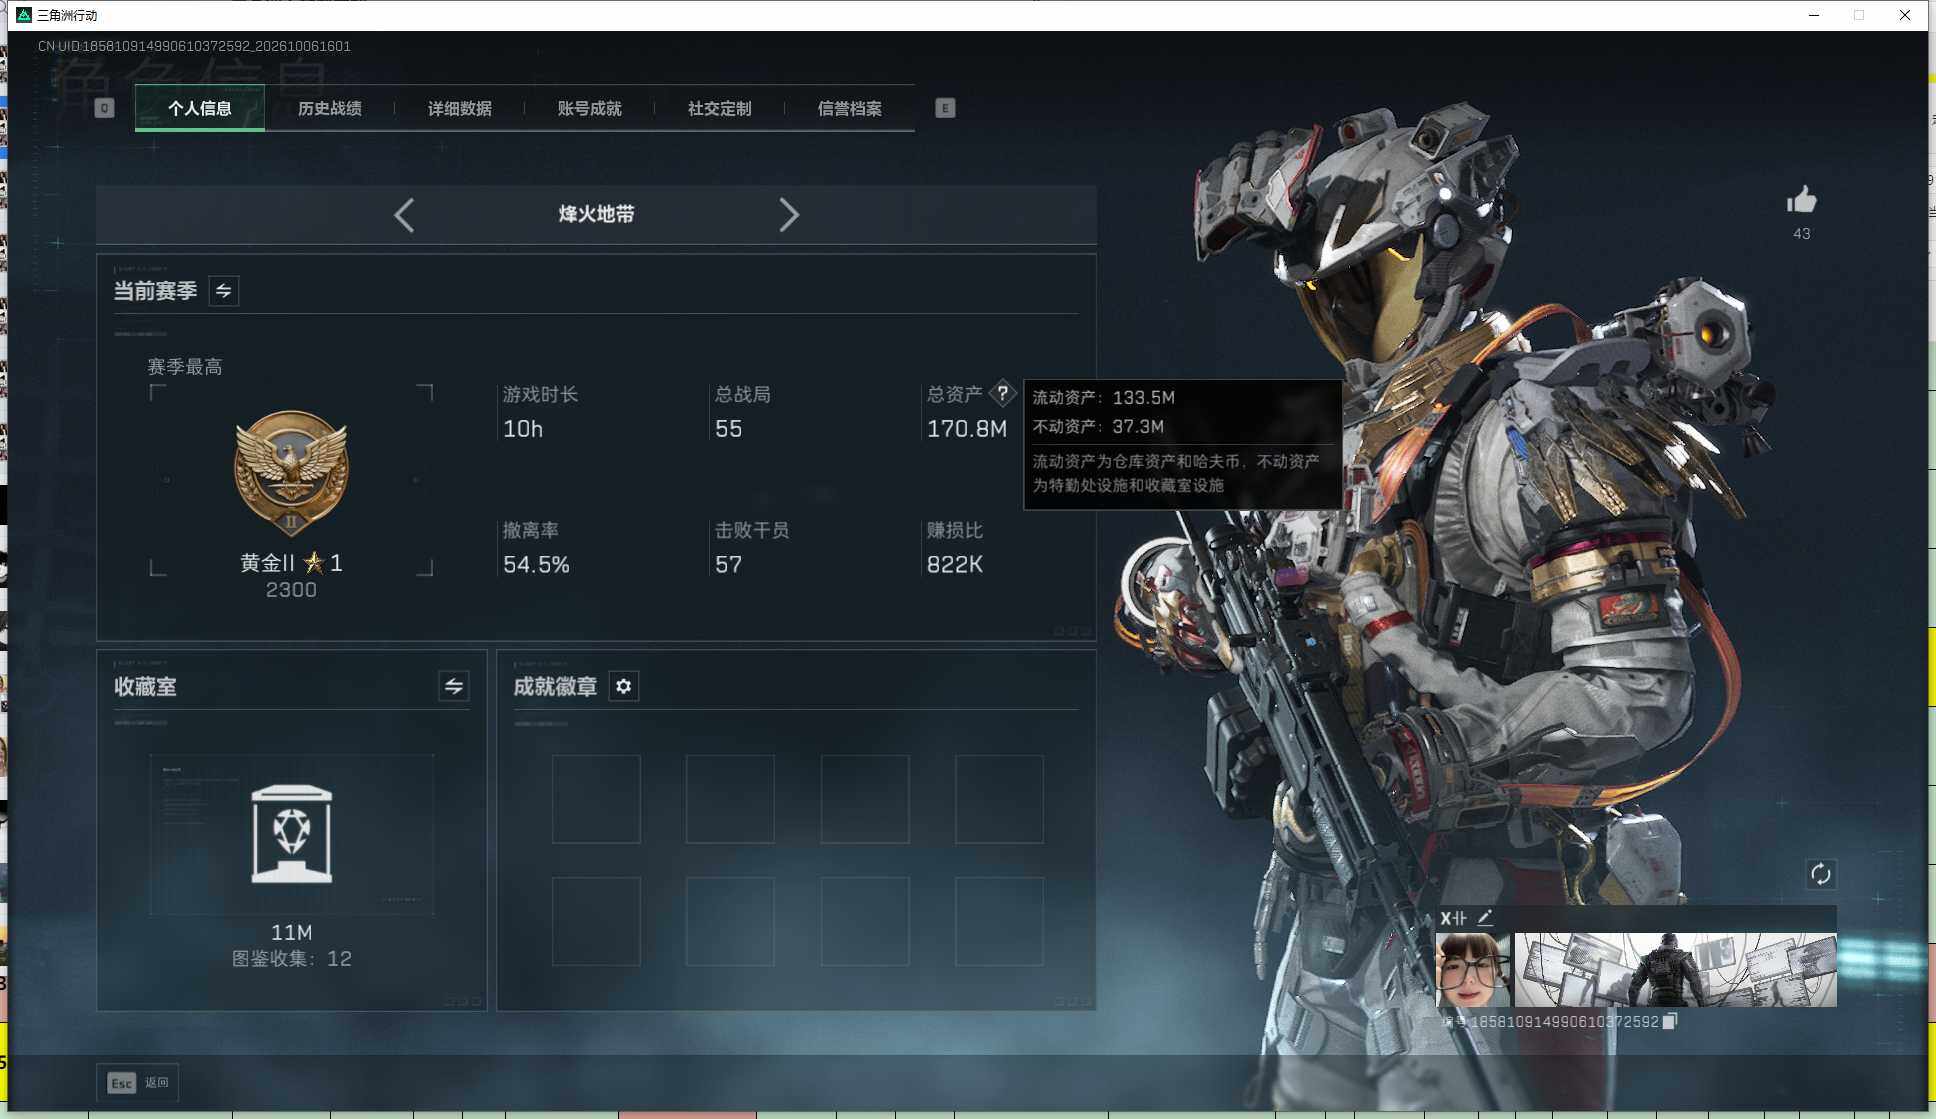Click the 2300 rank points value
The height and width of the screenshot is (1119, 1936).
coord(291,590)
